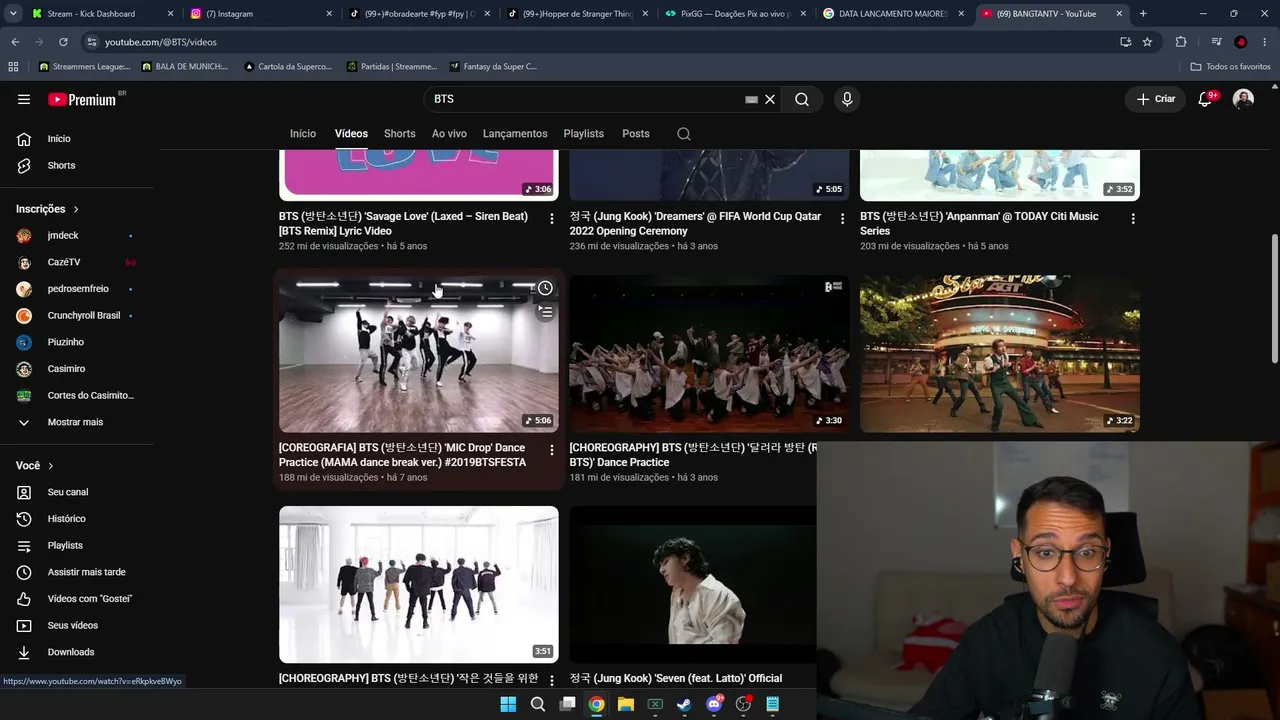The width and height of the screenshot is (1280, 720).
Task: Open the Chrome extensions puzzle icon
Action: point(1181,42)
